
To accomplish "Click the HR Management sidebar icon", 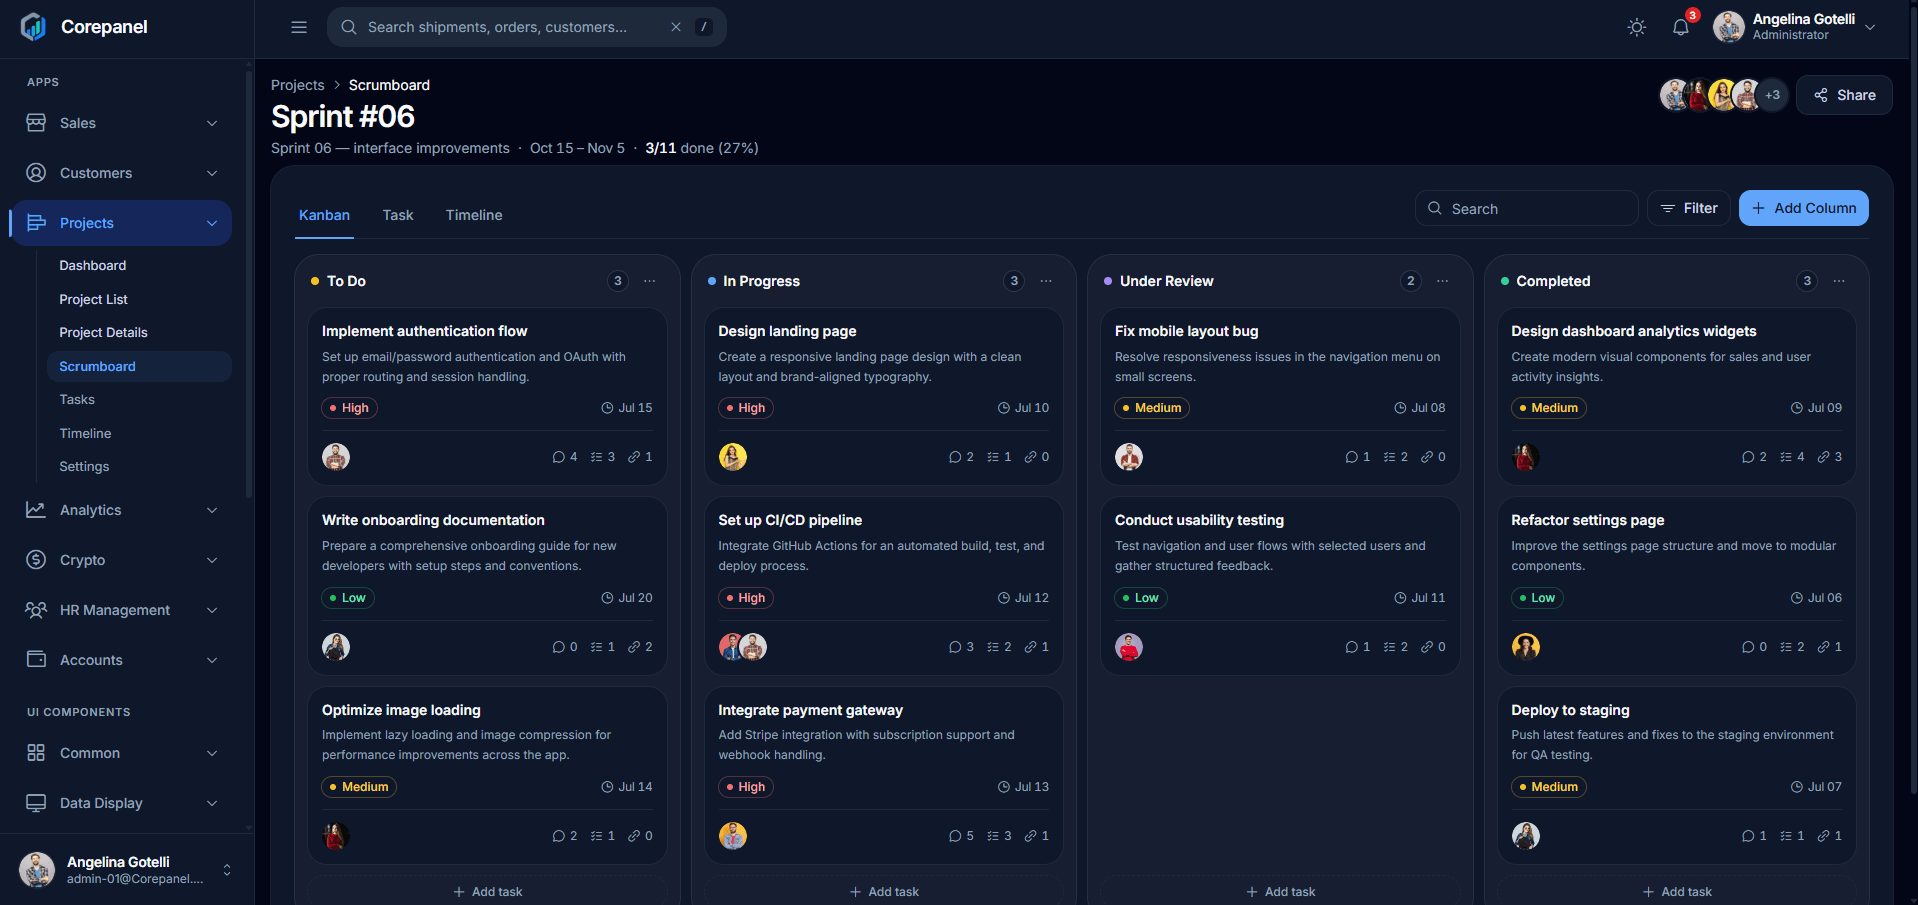I will [36, 610].
